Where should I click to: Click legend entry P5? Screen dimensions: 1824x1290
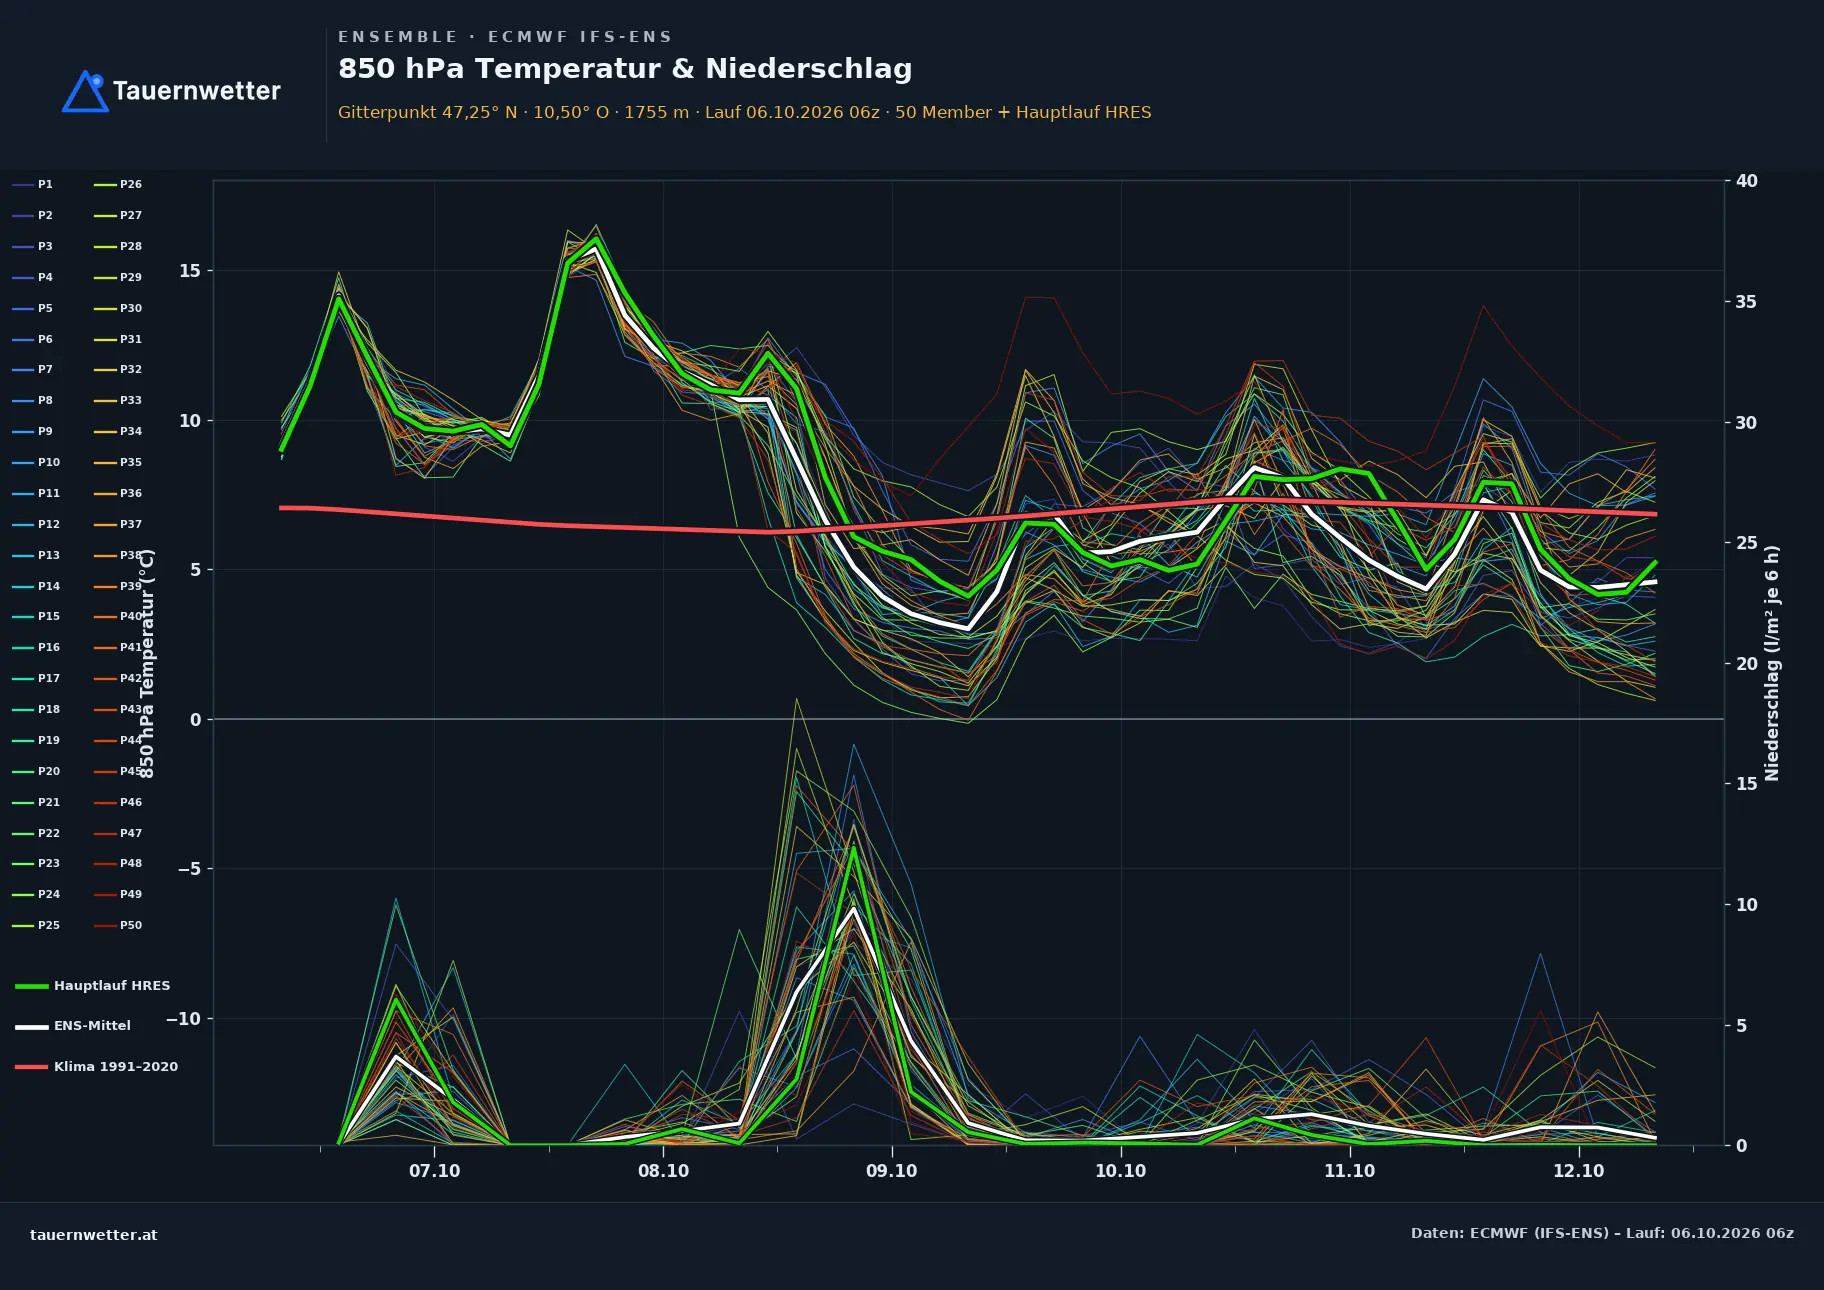coord(33,309)
